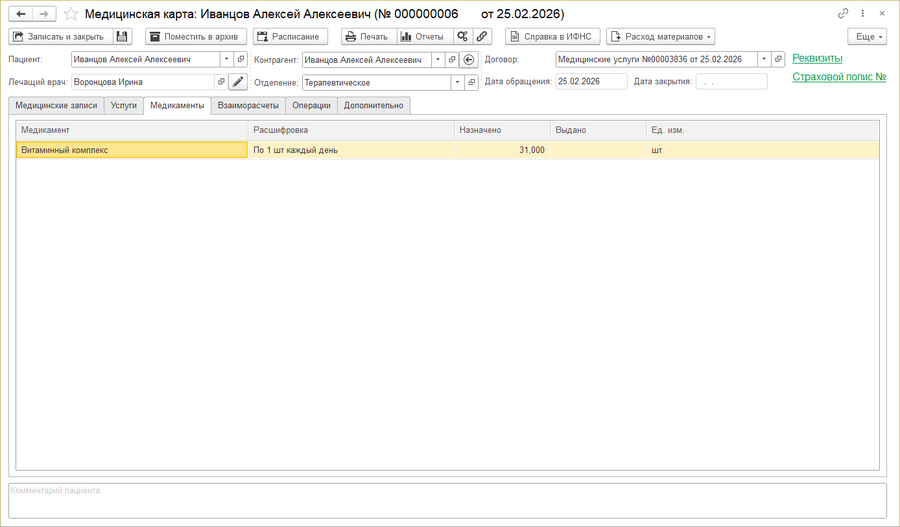Expand the Контрагент dropdown list
Screen dimensions: 900x527
(438, 60)
